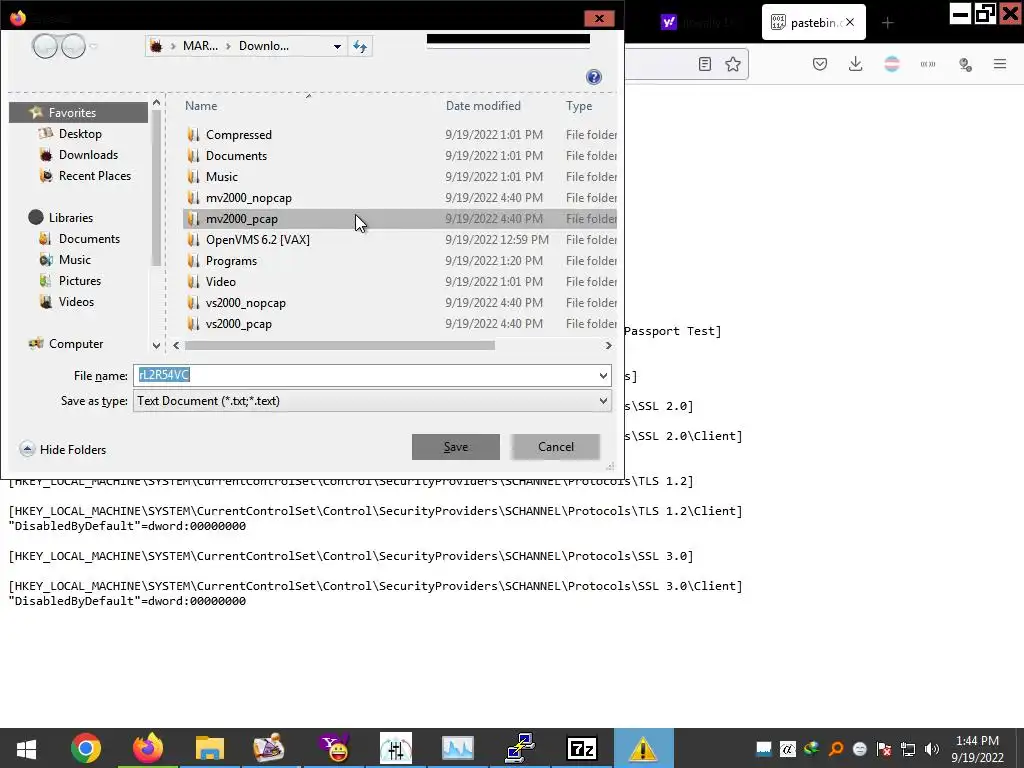Close the pastebin tab
The image size is (1024, 768).
[850, 22]
